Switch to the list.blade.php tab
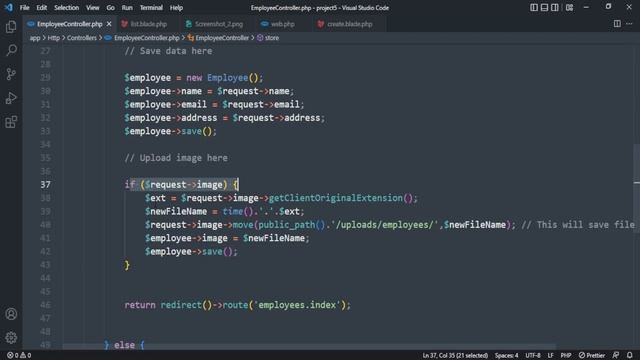Image resolution: width=640 pixels, height=360 pixels. pyautogui.click(x=148, y=24)
